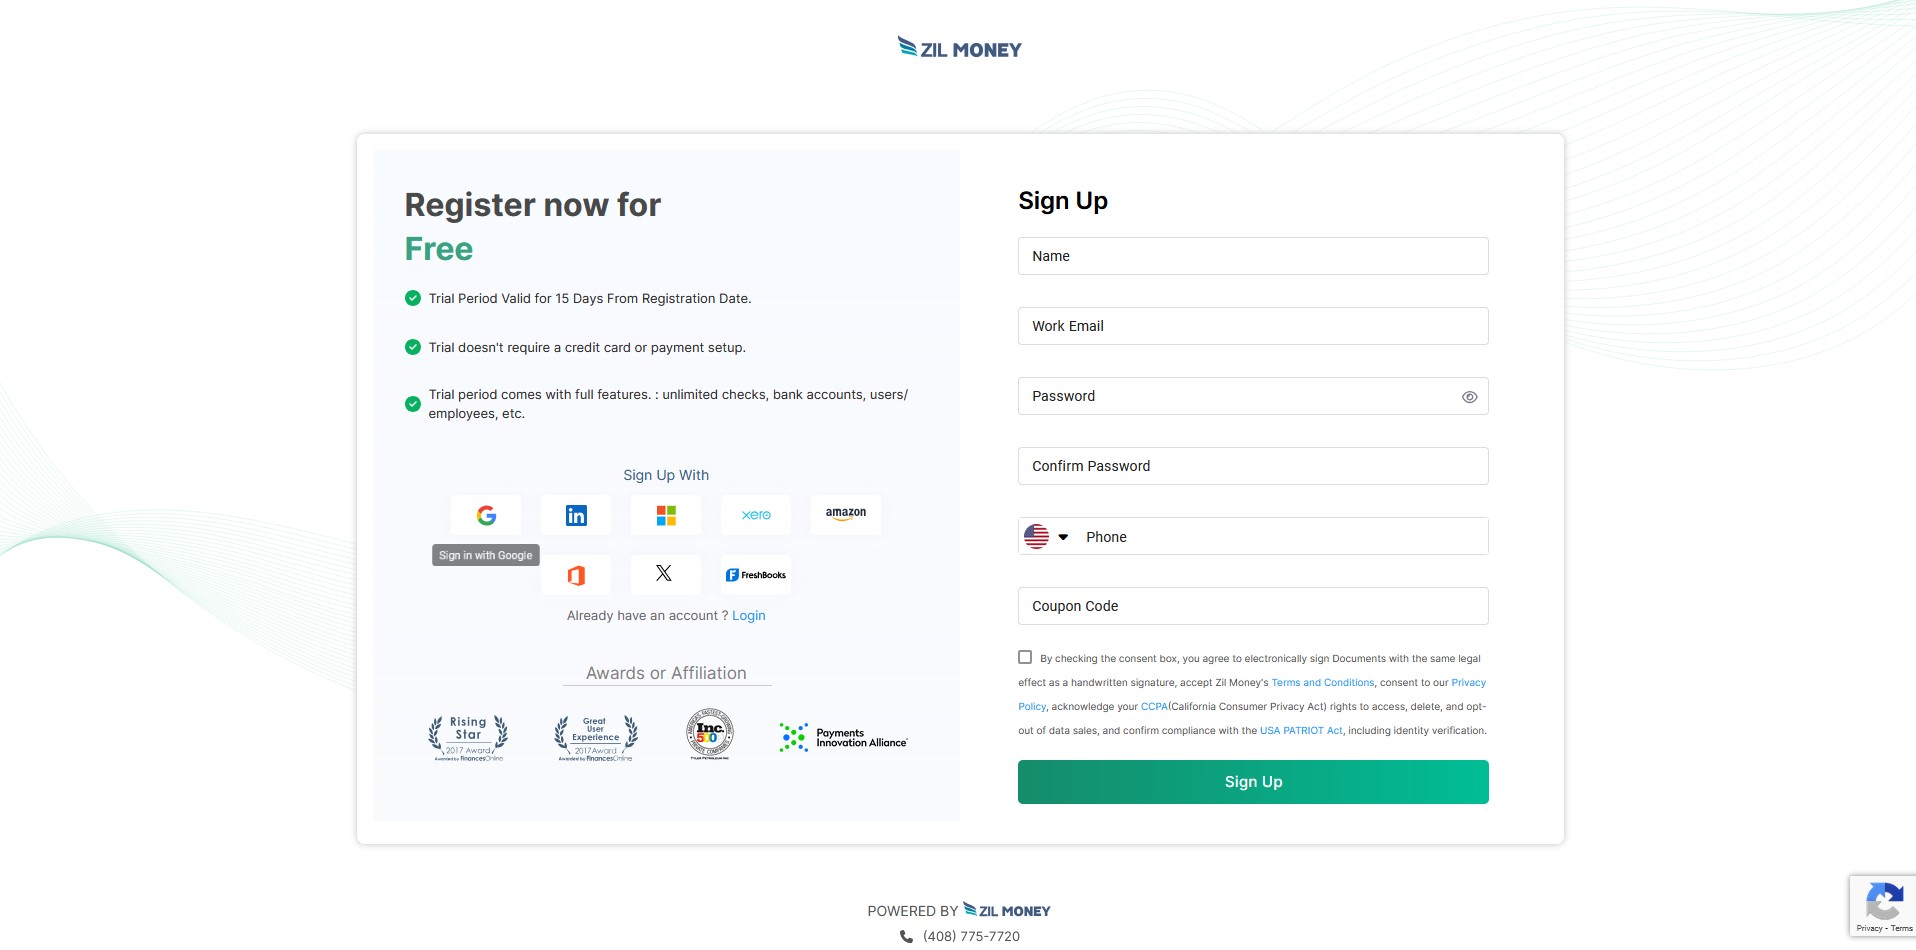Sign up with X (Twitter) icon
The width and height of the screenshot is (1916, 950).
[664, 574]
